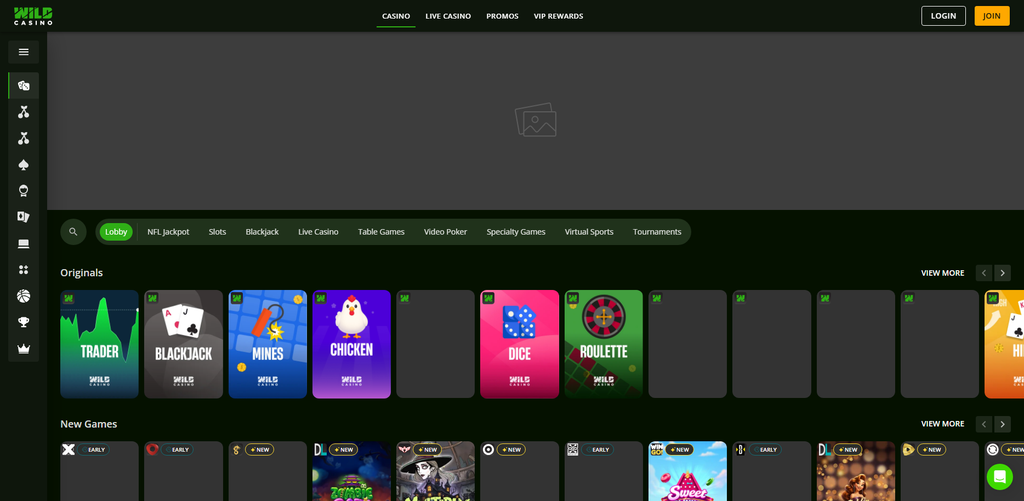
Task: Open the LIVE CASINO nav tab
Action: [448, 16]
